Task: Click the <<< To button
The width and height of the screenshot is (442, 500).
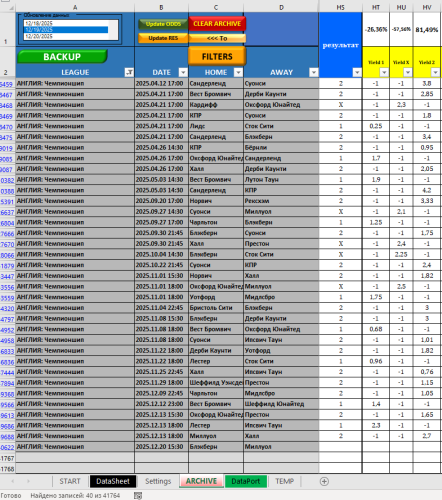Action: (217, 38)
